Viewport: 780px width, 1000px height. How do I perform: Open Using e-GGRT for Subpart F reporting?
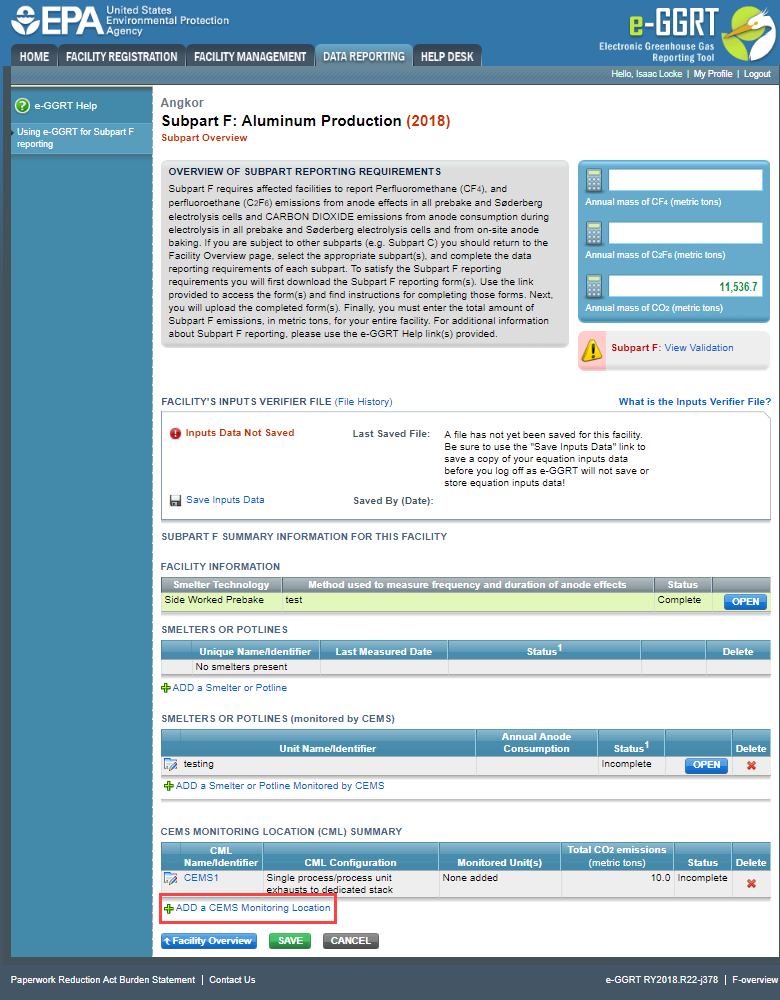(x=75, y=138)
